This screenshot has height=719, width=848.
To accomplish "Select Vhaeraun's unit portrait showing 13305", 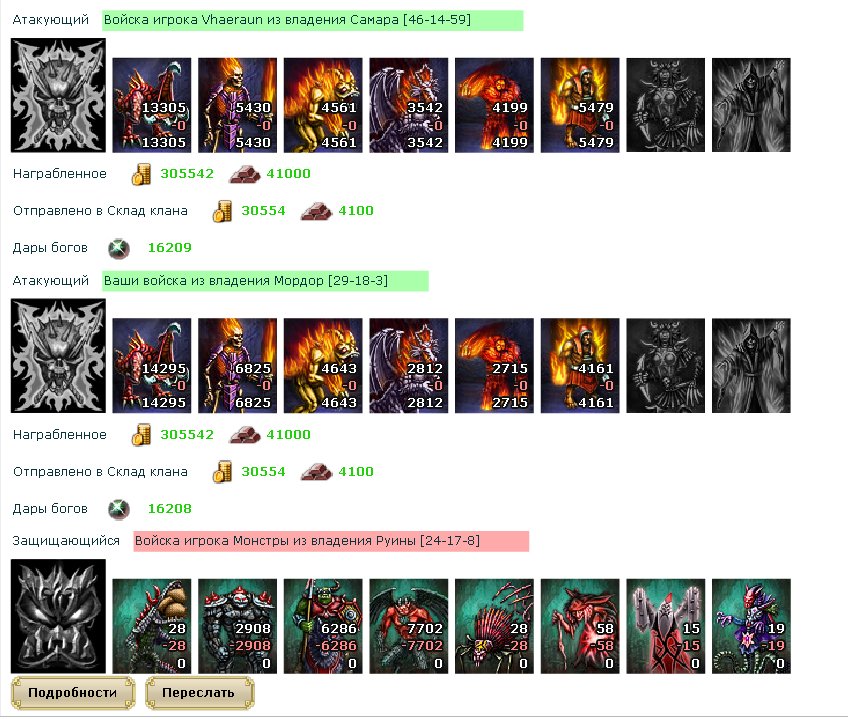I will point(152,105).
